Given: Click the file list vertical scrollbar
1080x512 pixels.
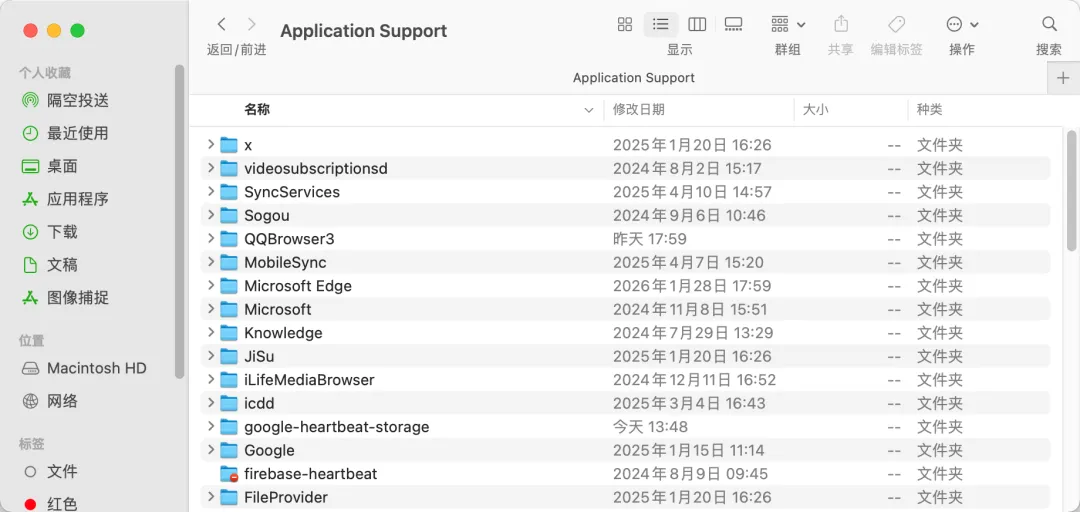Looking at the screenshot, I should coord(1071,190).
